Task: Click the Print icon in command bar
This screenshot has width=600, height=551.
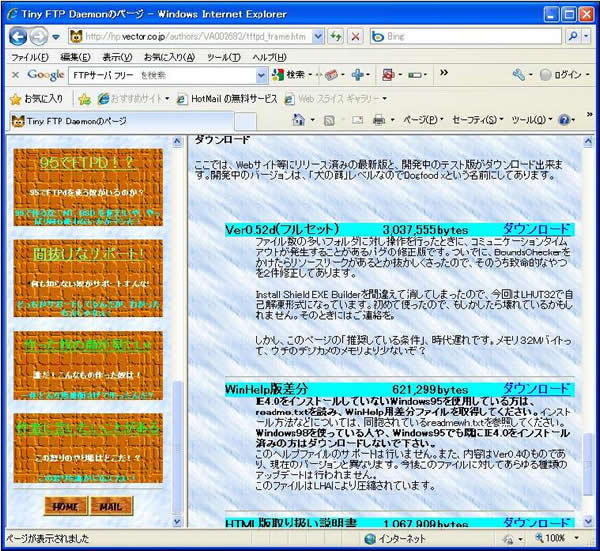Action: pyautogui.click(x=379, y=120)
